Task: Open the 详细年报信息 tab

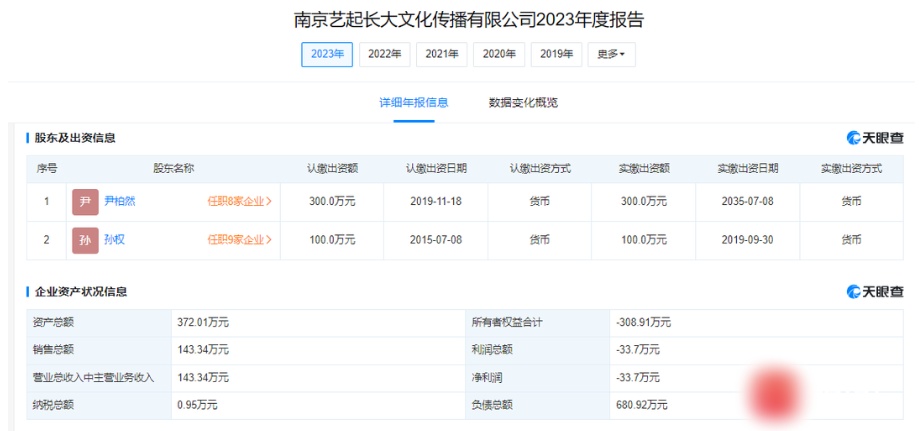Action: [x=414, y=103]
